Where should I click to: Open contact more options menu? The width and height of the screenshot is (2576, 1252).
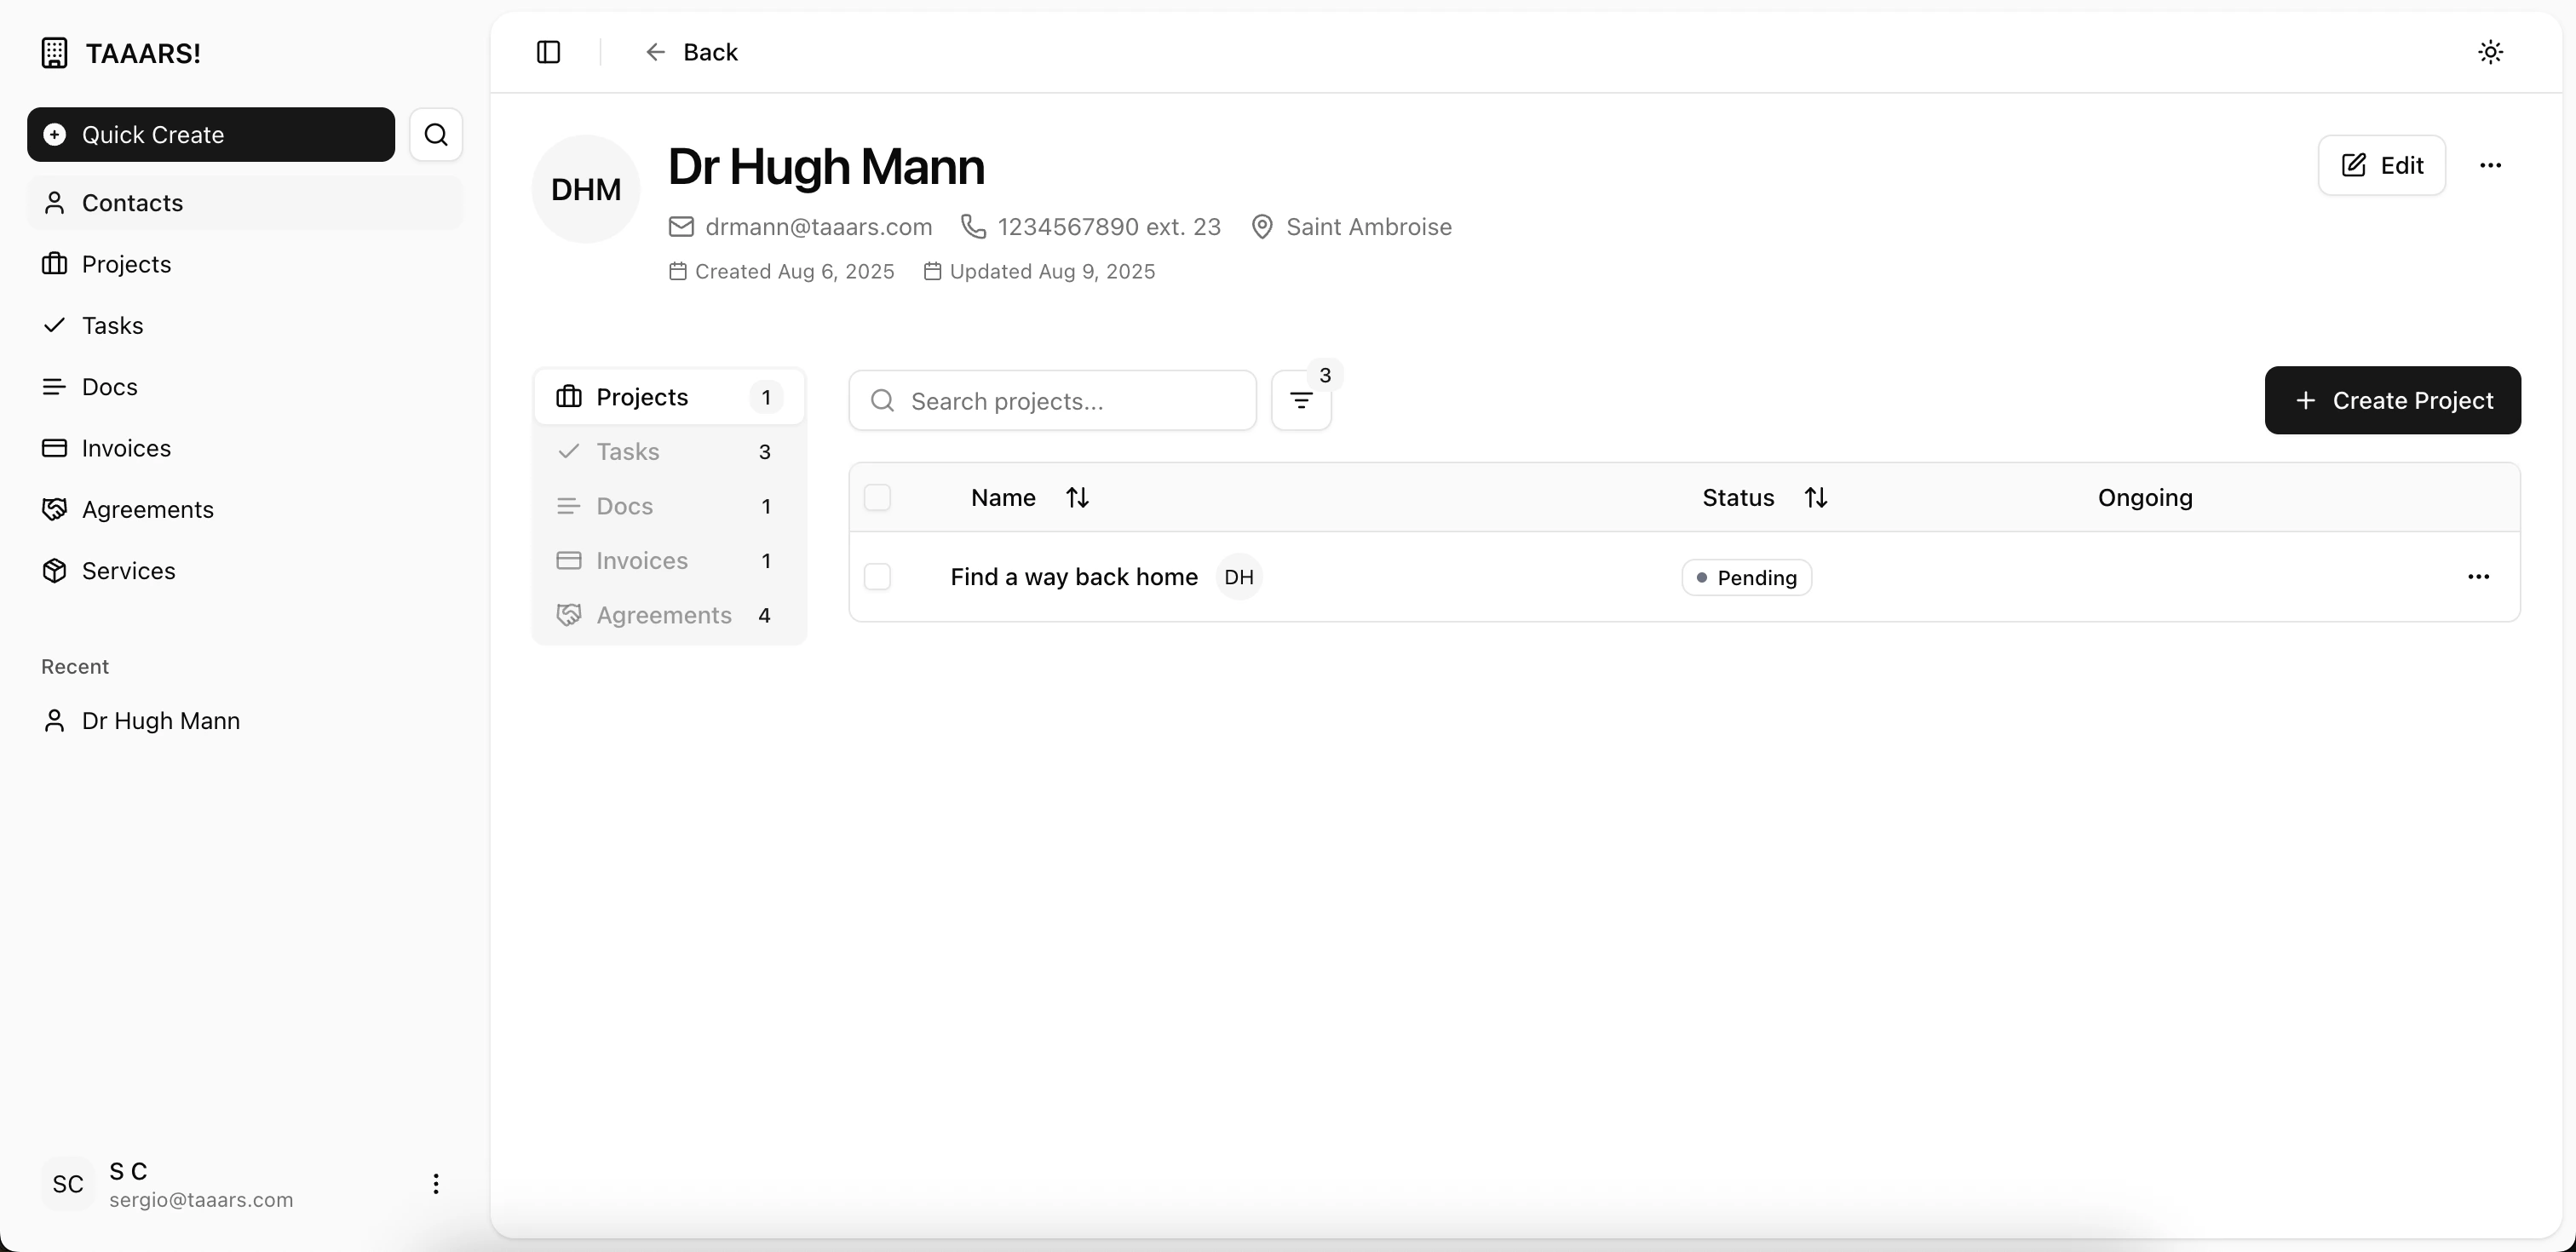2490,166
